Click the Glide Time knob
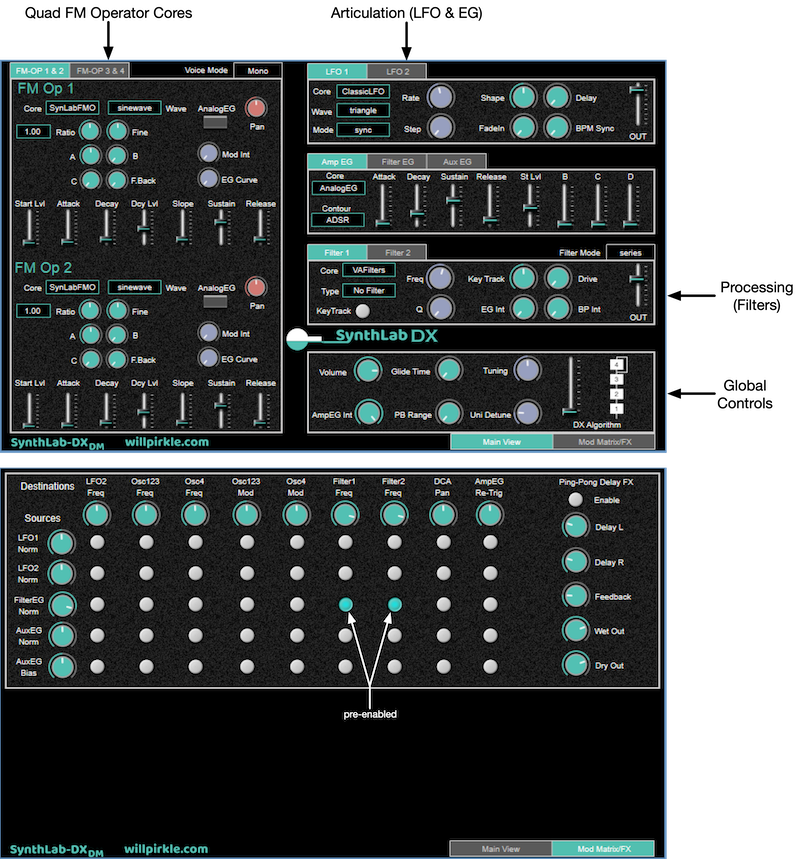800x859 pixels. [449, 370]
